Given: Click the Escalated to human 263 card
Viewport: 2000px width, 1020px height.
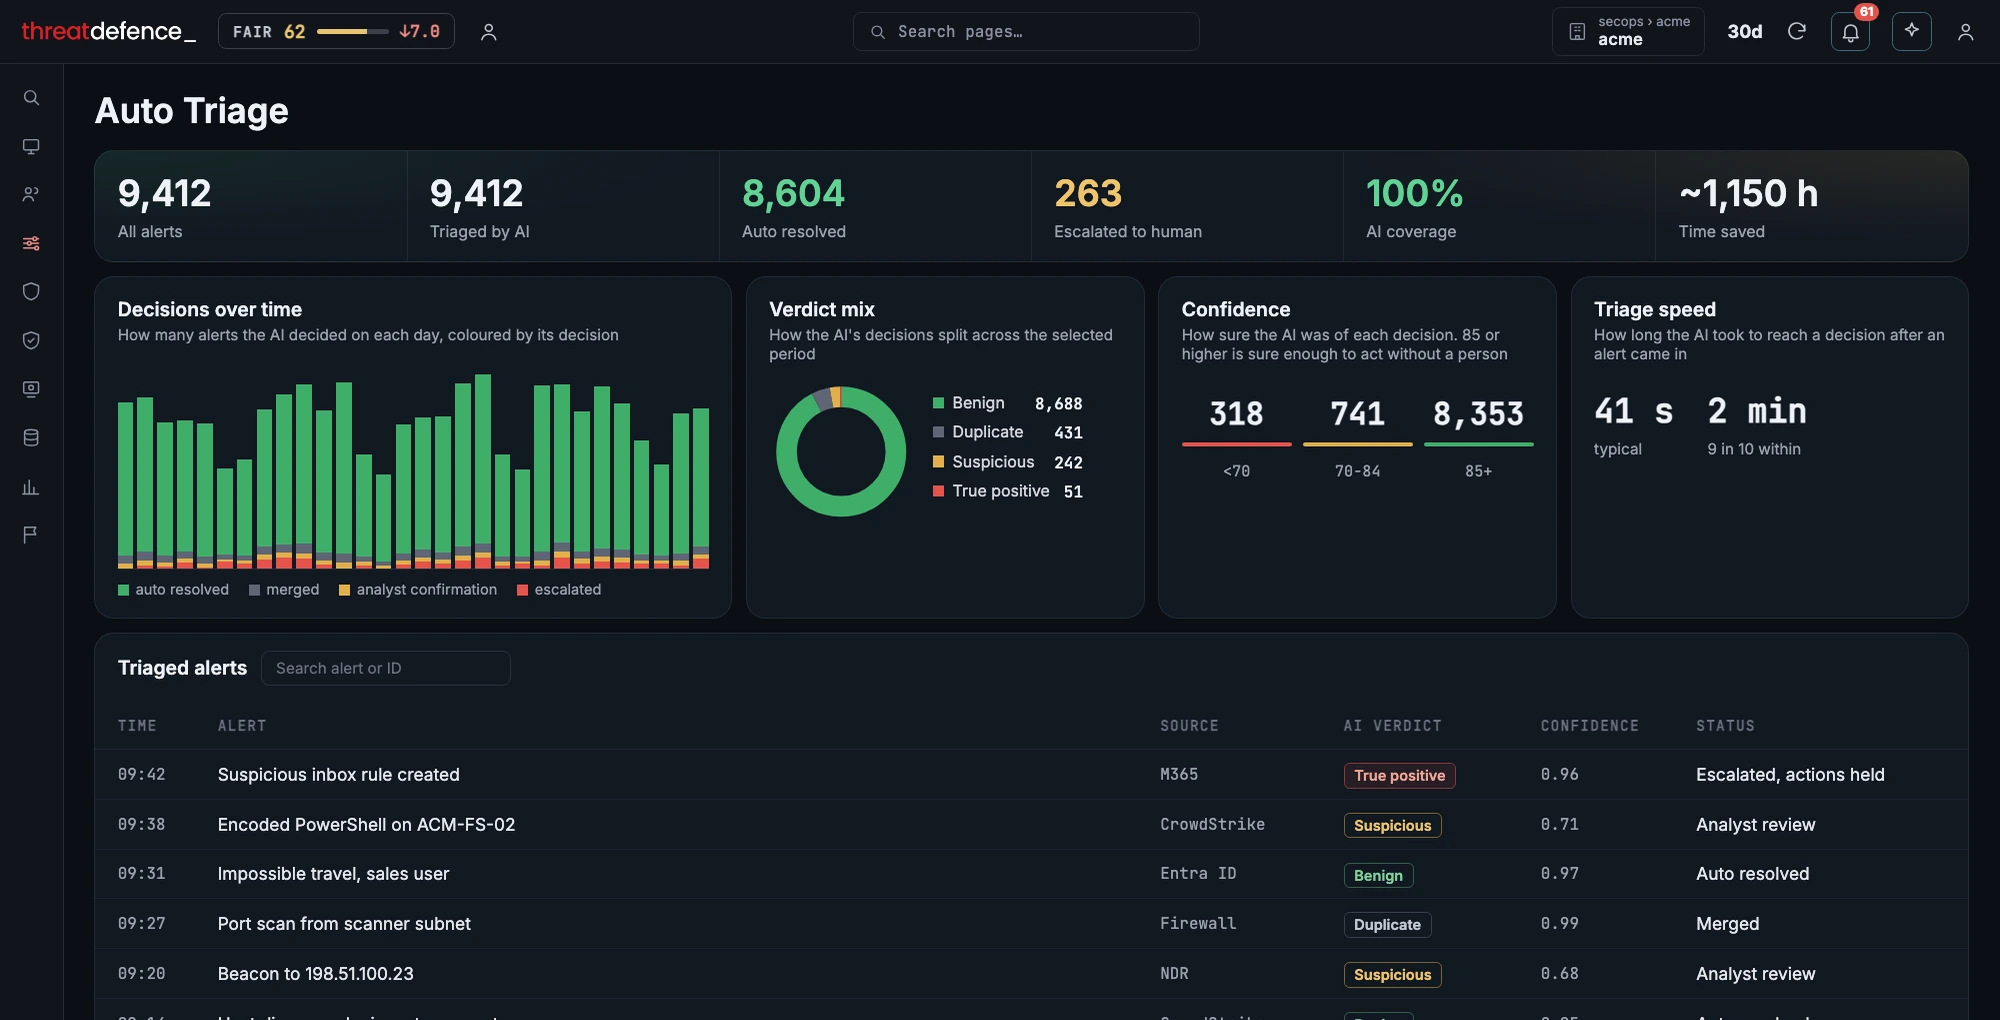Looking at the screenshot, I should pos(1186,206).
